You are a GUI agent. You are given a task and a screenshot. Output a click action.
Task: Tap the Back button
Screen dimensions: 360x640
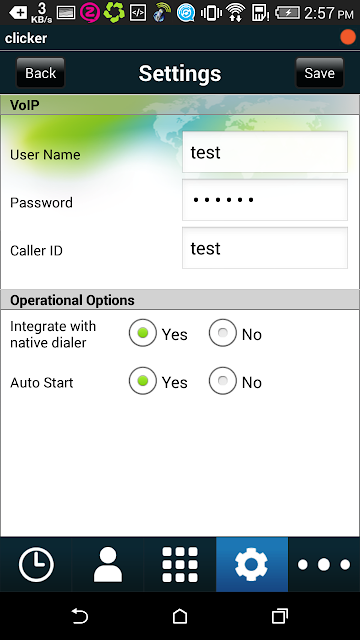point(40,73)
